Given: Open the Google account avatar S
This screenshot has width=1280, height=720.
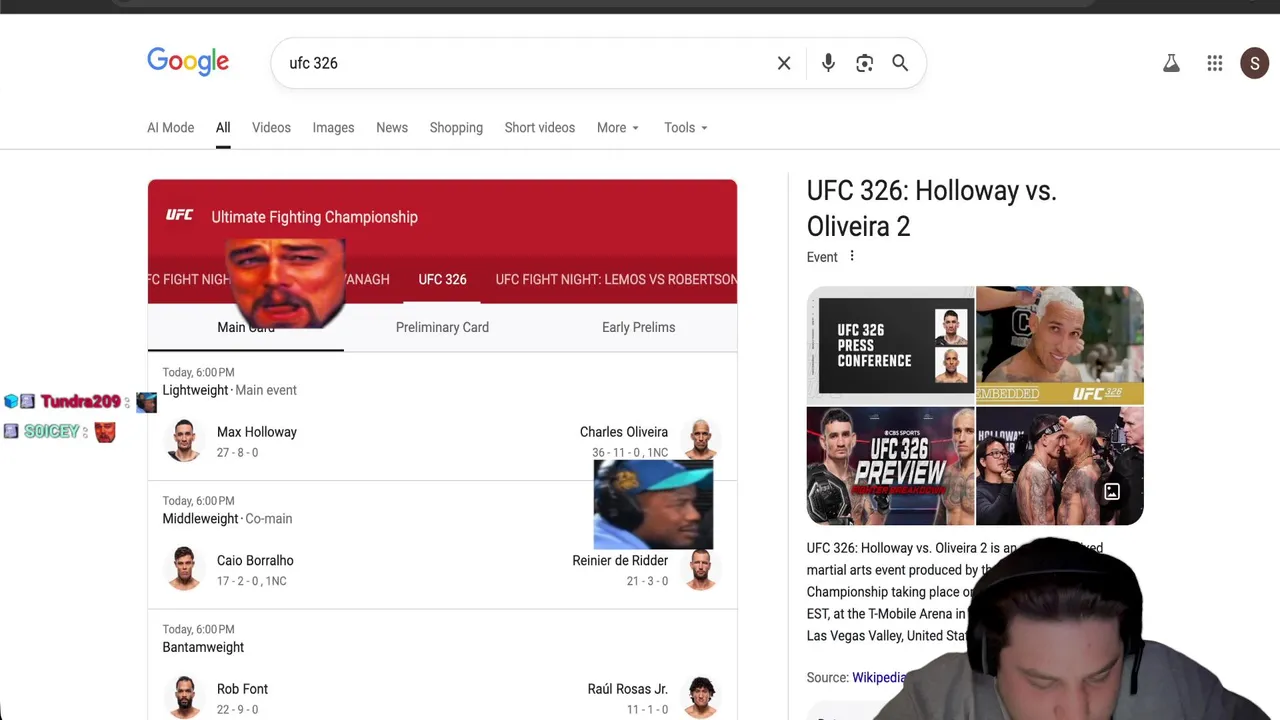Looking at the screenshot, I should click(1255, 63).
